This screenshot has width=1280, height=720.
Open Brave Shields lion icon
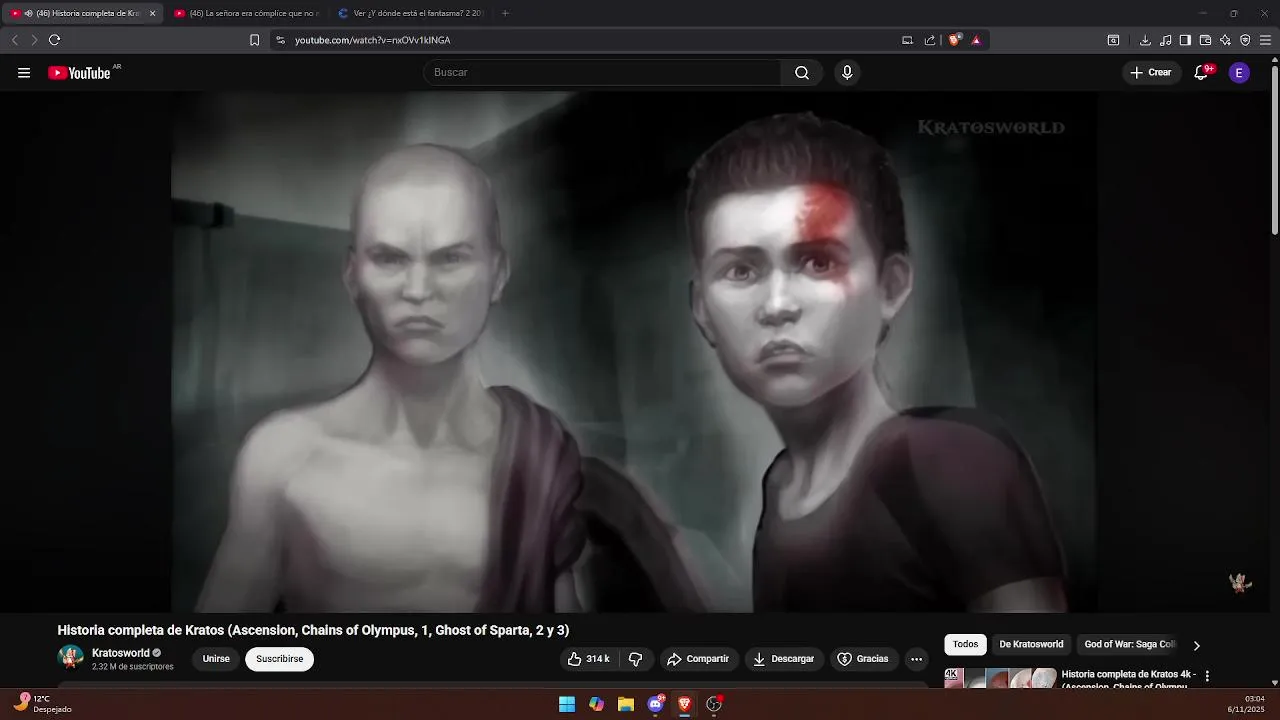(x=954, y=40)
